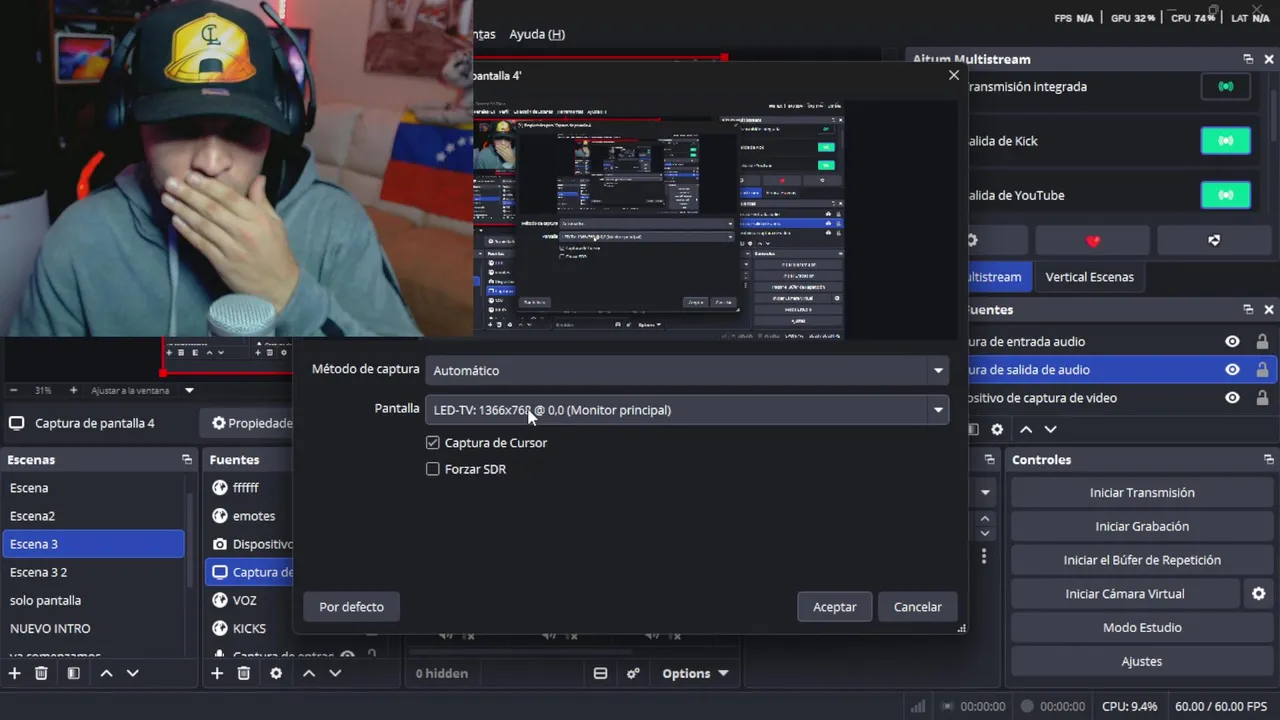The height and width of the screenshot is (720, 1280).
Task: Hide the entrada audio source via eye icon
Action: click(x=1232, y=341)
